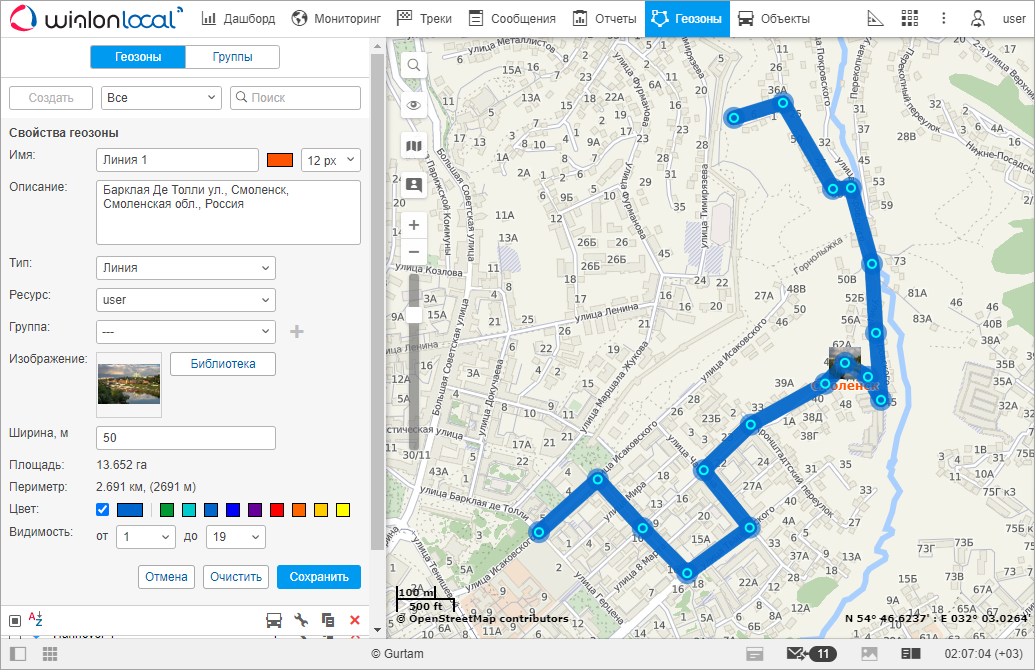The height and width of the screenshot is (670, 1035).
Task: Click the bottom bar picture icon
Action: pos(869,653)
